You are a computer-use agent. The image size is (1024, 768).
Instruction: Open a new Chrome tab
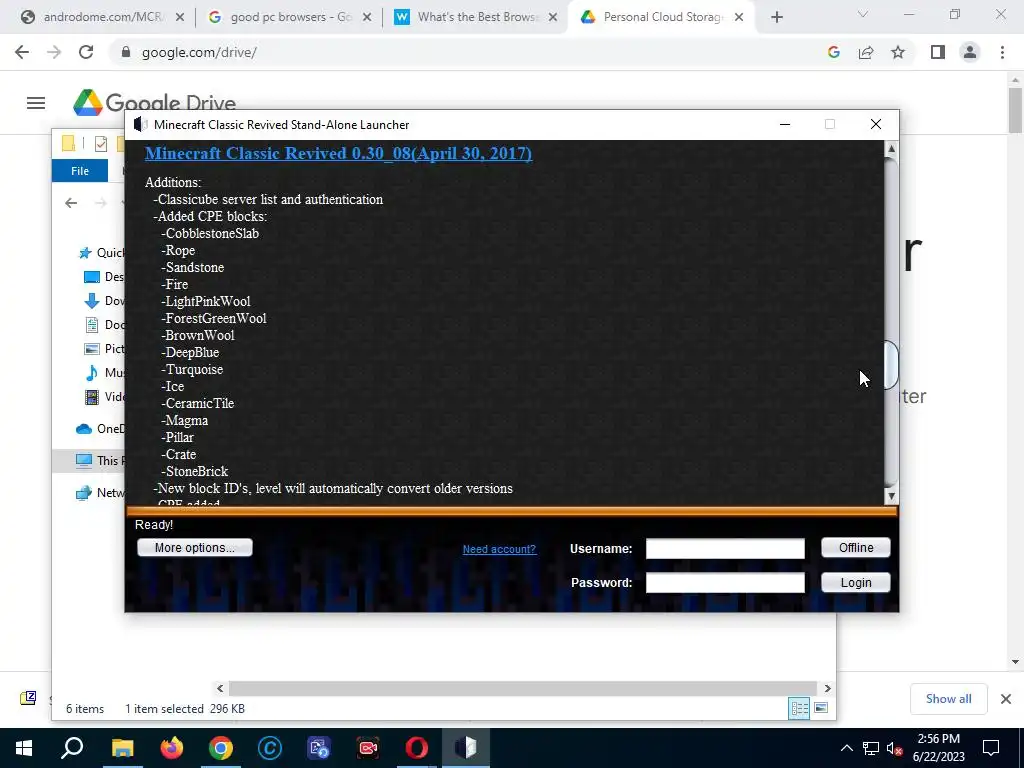(776, 17)
